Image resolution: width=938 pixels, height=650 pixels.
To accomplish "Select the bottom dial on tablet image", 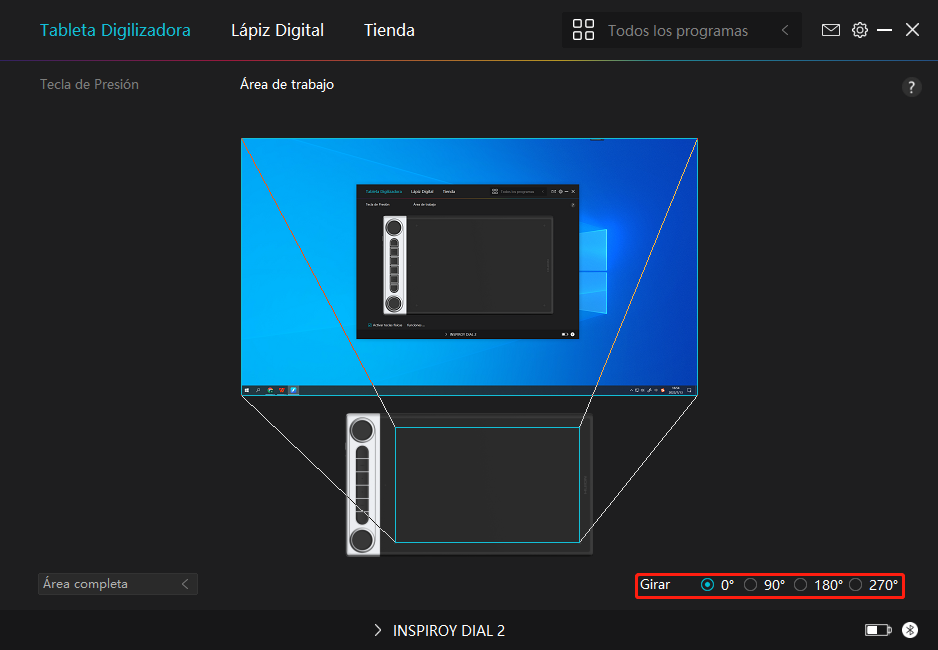I will click(363, 538).
